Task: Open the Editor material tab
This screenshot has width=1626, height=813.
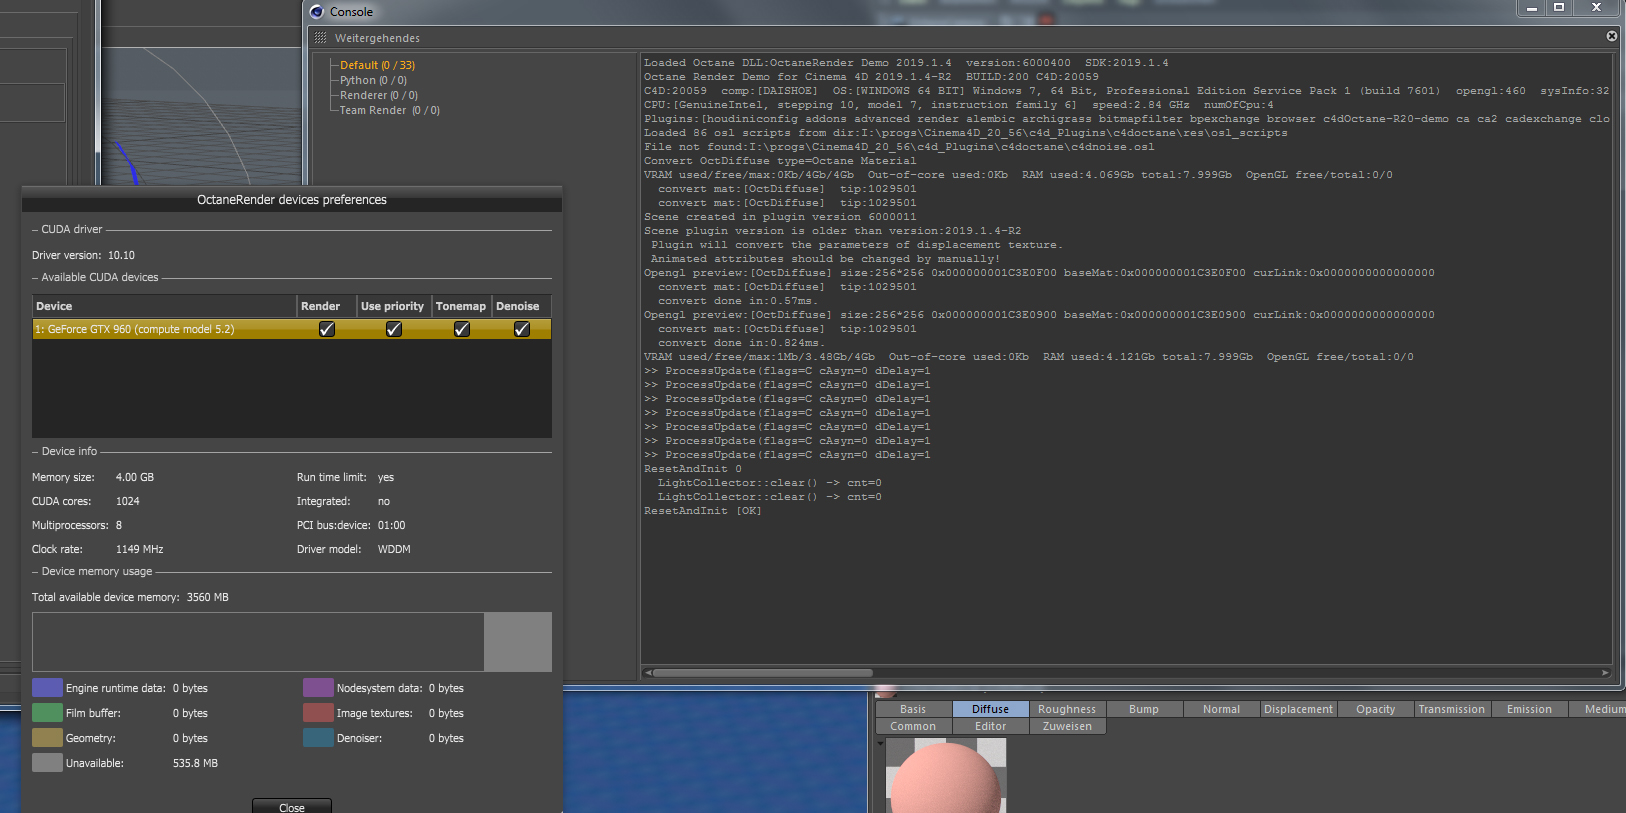Action: click(x=990, y=726)
